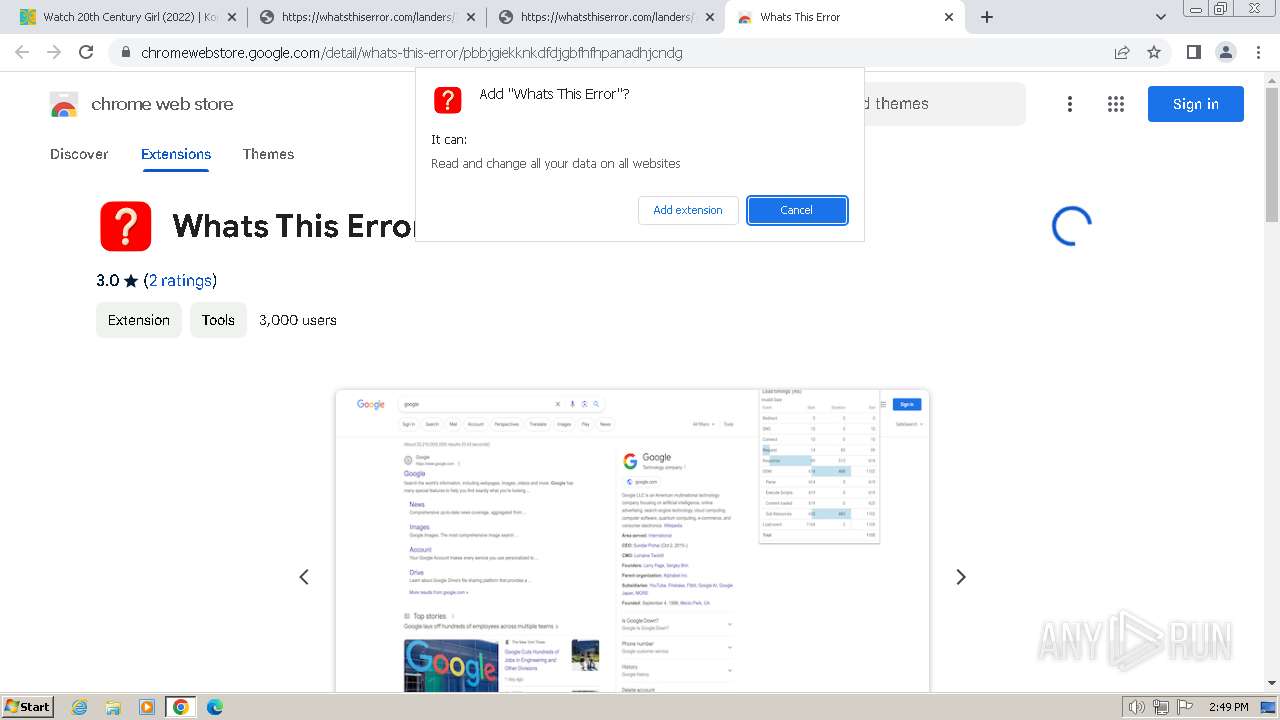The image size is (1280, 720).
Task: Click in the Chrome address bar URL
Action: 412,53
